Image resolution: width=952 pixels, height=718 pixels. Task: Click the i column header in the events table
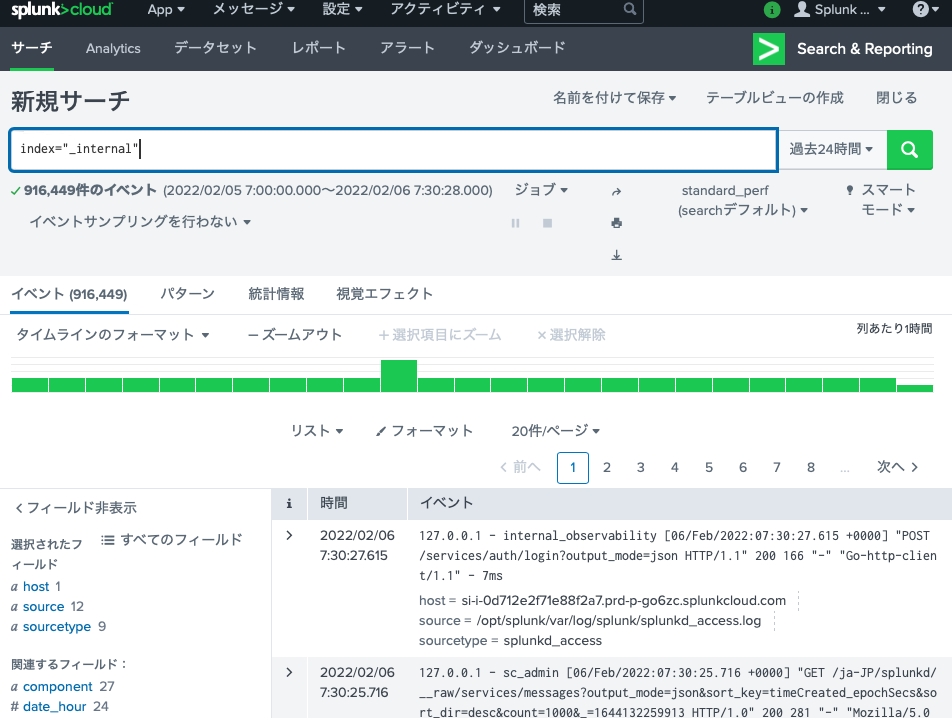click(x=288, y=503)
